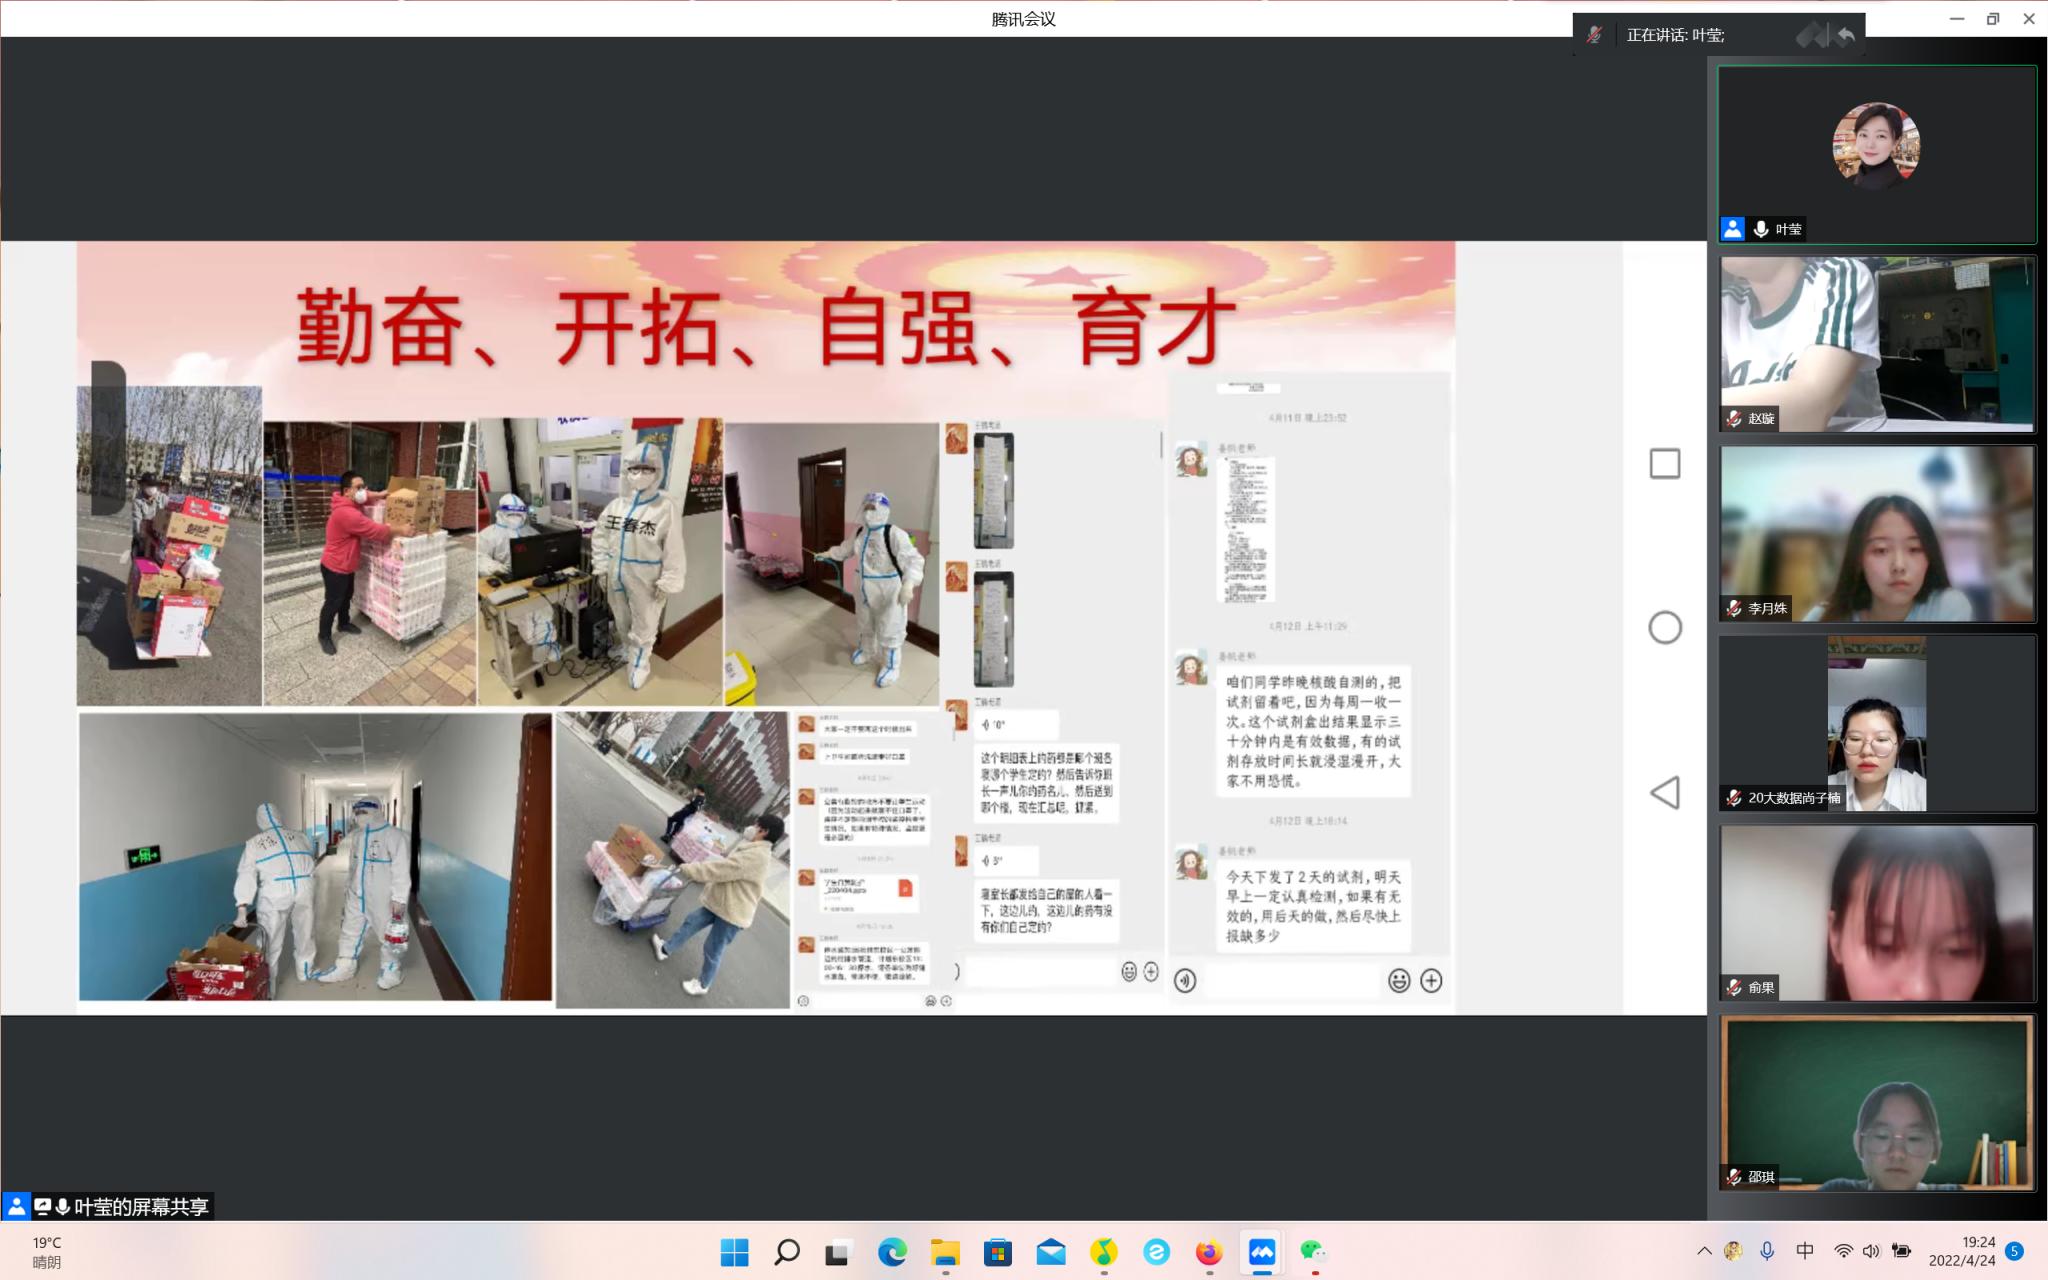Screen dimensions: 2048x1280
Task: Open QQ Music from the taskbar
Action: click(x=1104, y=1252)
